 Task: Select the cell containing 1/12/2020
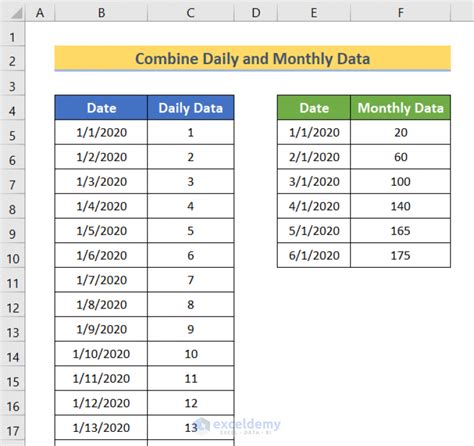tap(101, 404)
